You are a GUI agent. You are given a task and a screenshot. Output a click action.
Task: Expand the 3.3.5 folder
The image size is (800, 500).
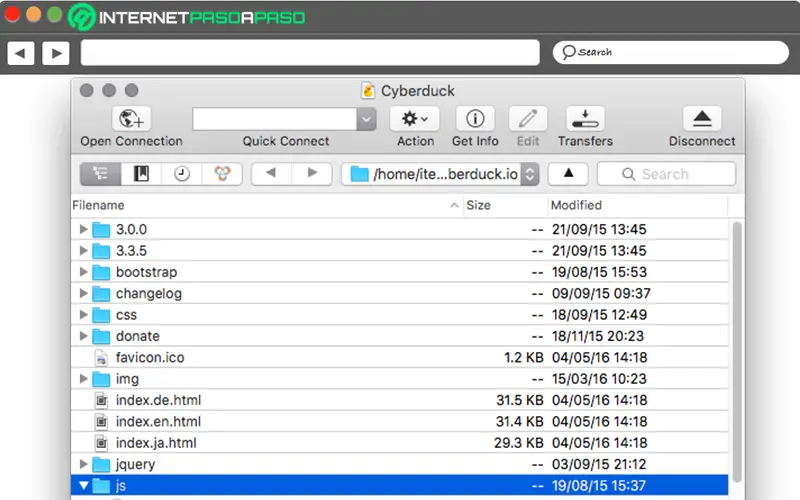coord(83,251)
